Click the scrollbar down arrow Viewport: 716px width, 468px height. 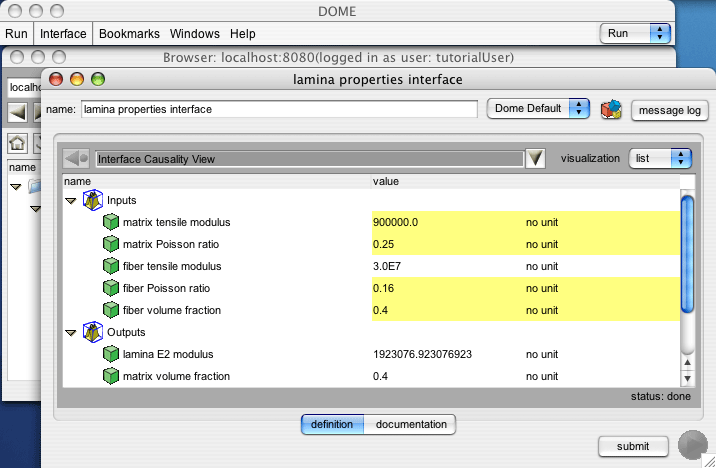click(687, 379)
